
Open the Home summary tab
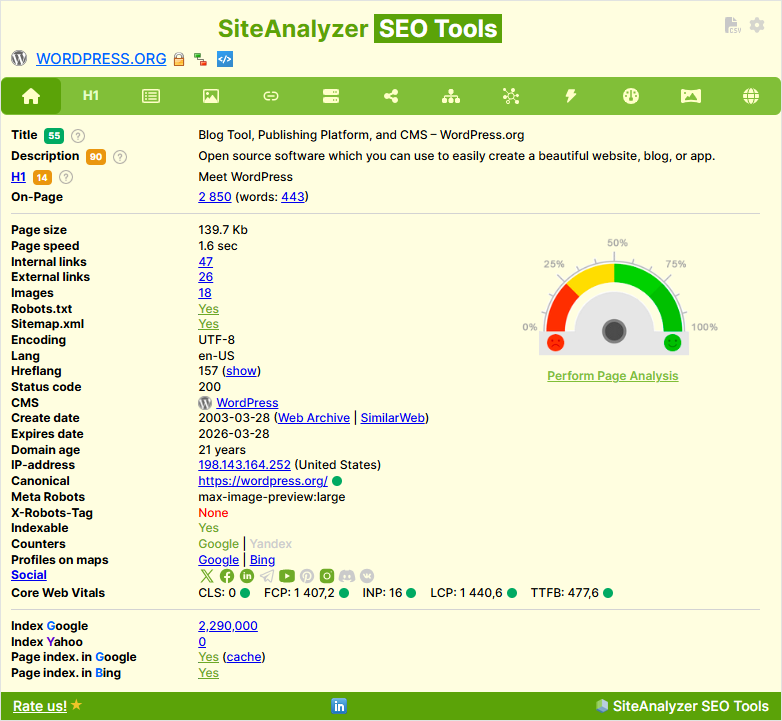tap(31, 96)
